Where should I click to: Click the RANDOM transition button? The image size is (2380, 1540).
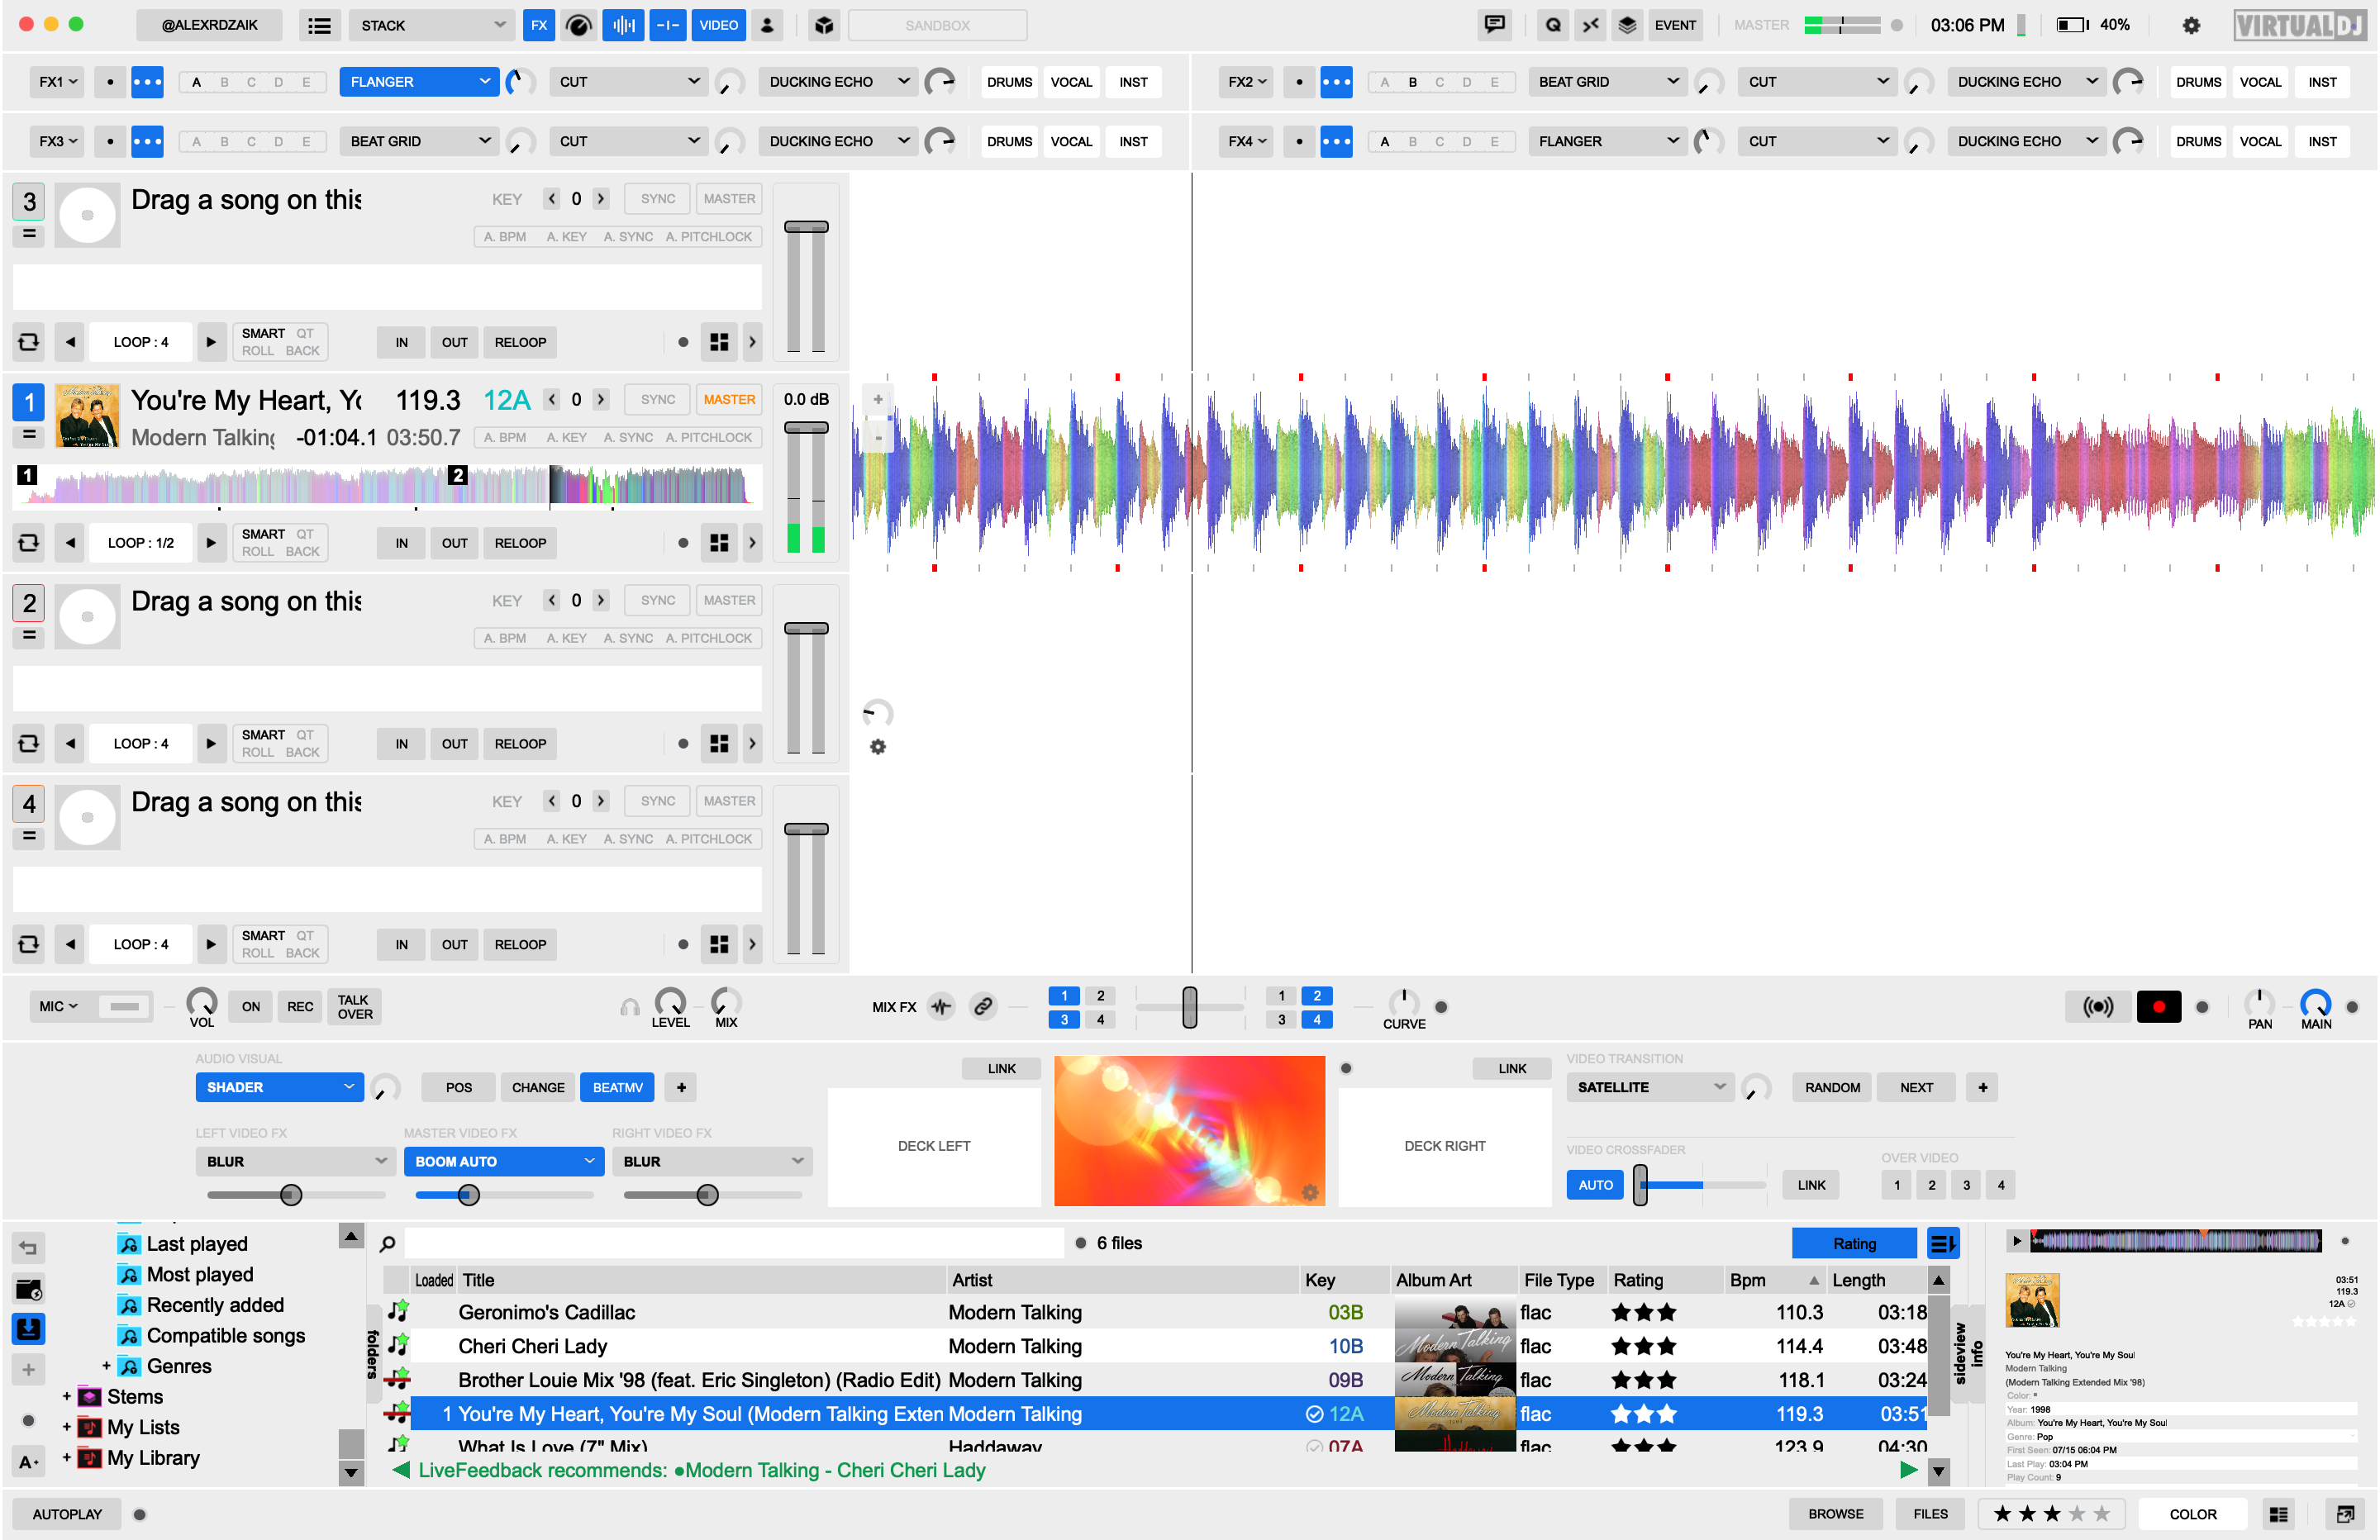click(1832, 1087)
